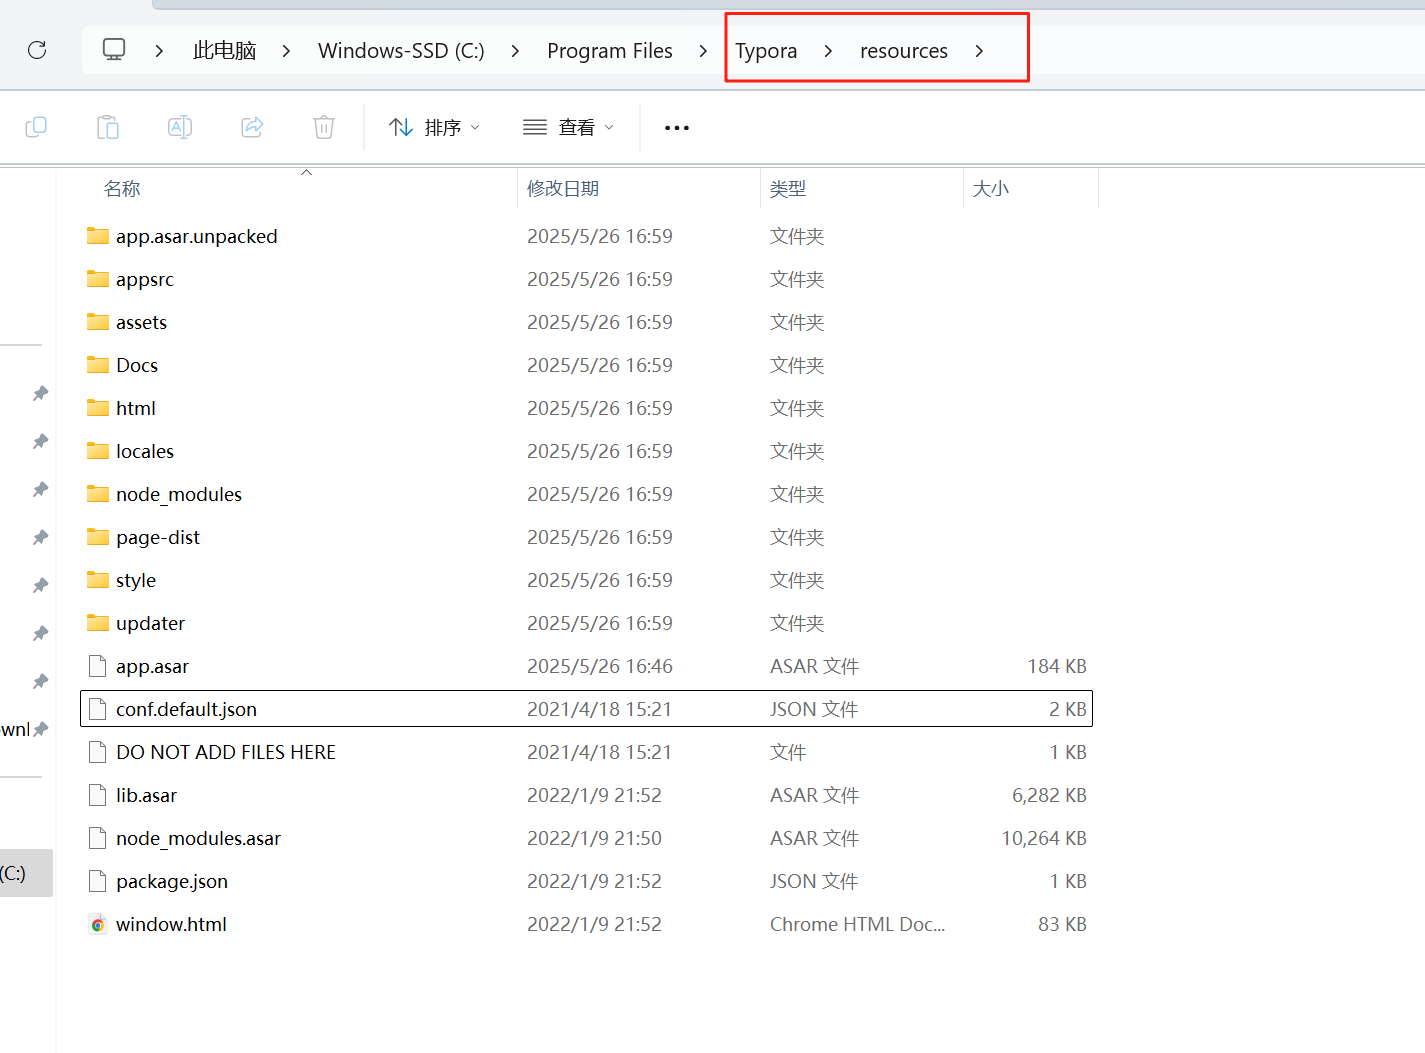Sort by 类型 column header
Image resolution: width=1425 pixels, height=1053 pixels.
pos(788,189)
